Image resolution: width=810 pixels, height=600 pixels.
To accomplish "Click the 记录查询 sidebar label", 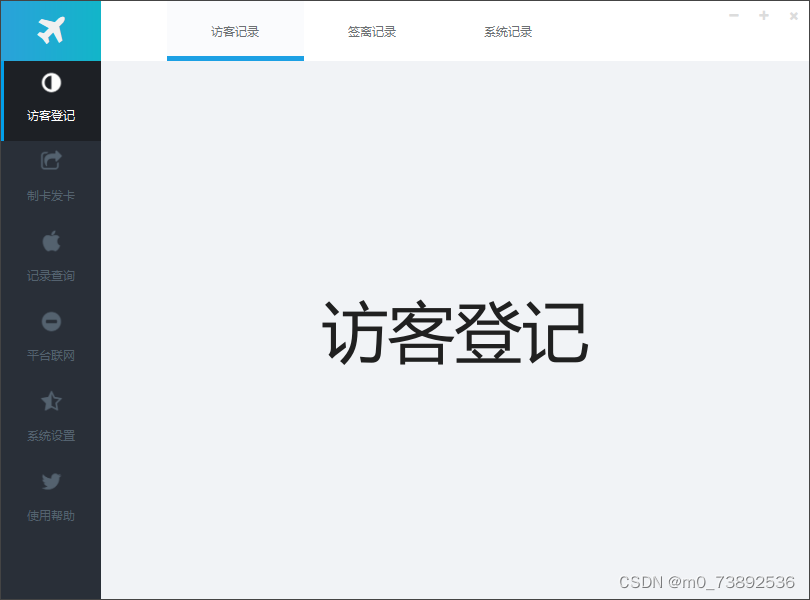I will click(50, 275).
